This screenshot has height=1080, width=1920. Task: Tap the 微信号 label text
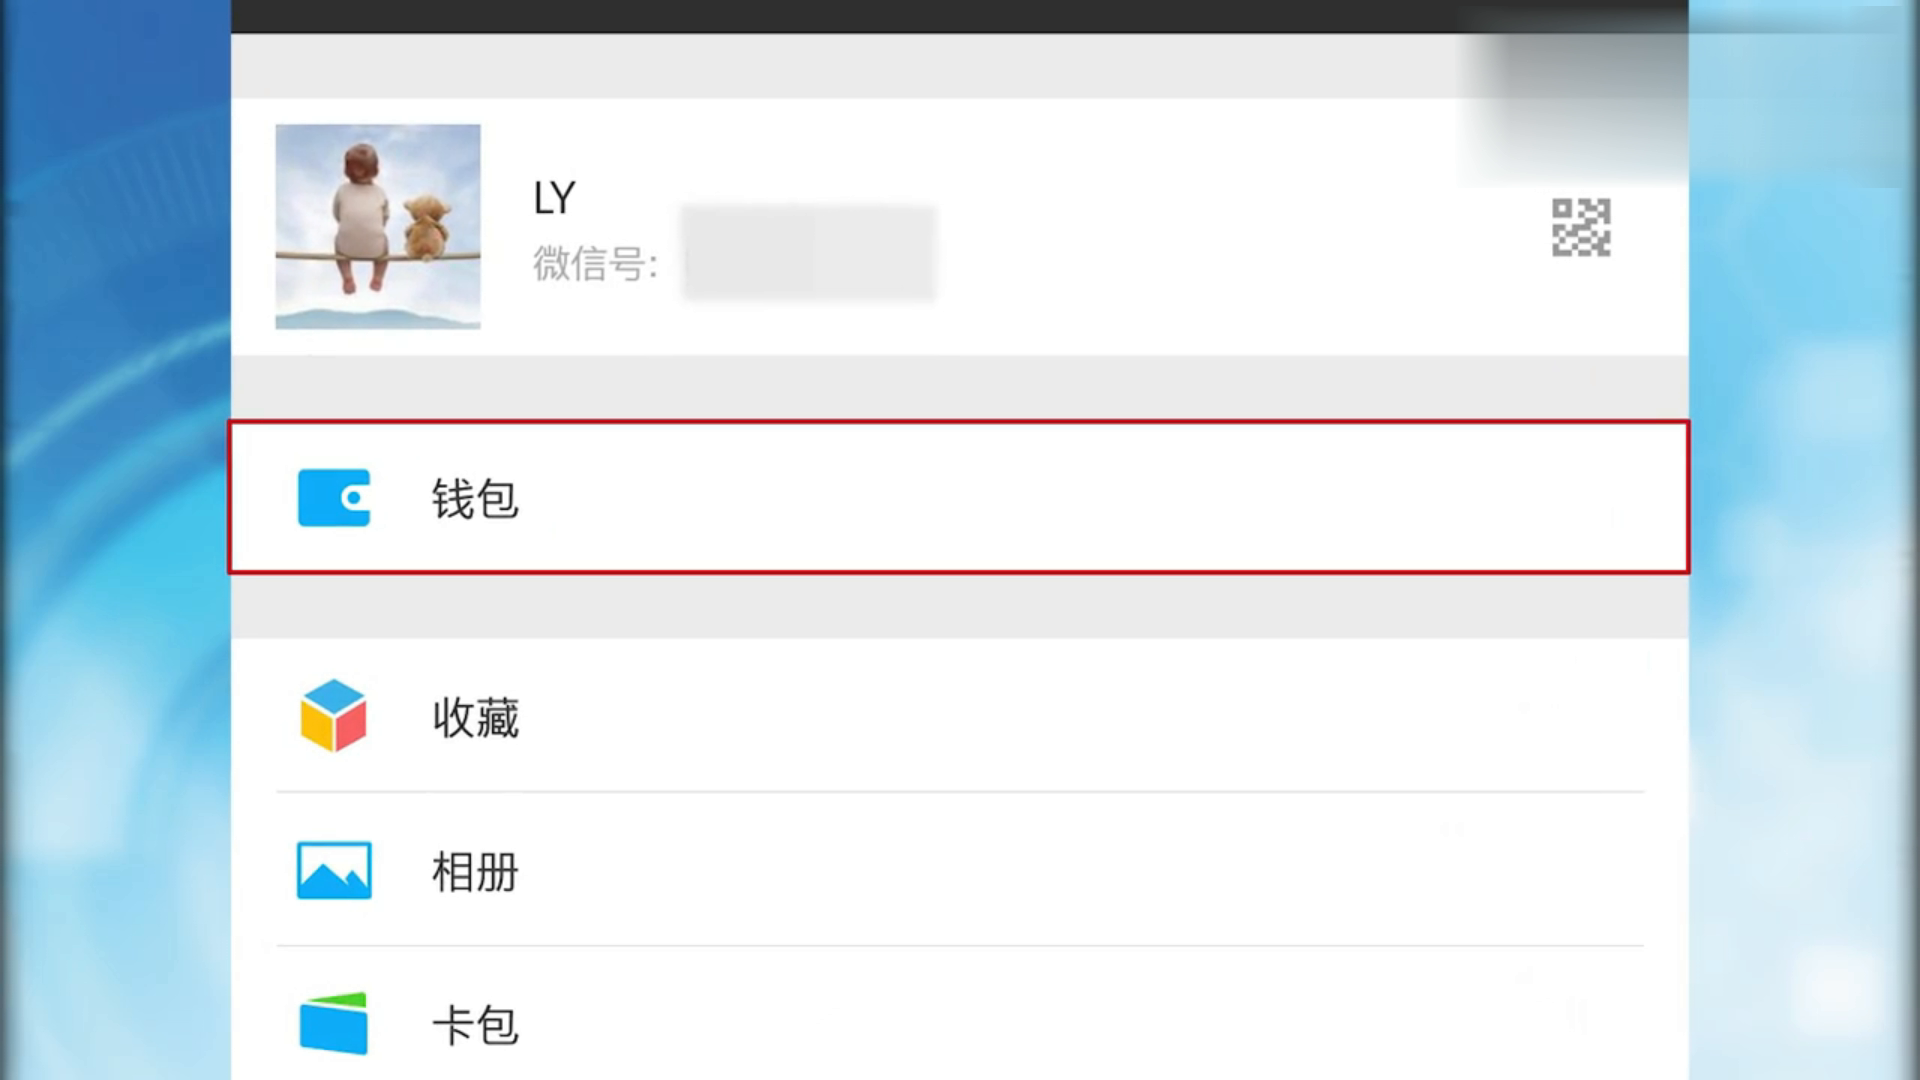point(595,264)
